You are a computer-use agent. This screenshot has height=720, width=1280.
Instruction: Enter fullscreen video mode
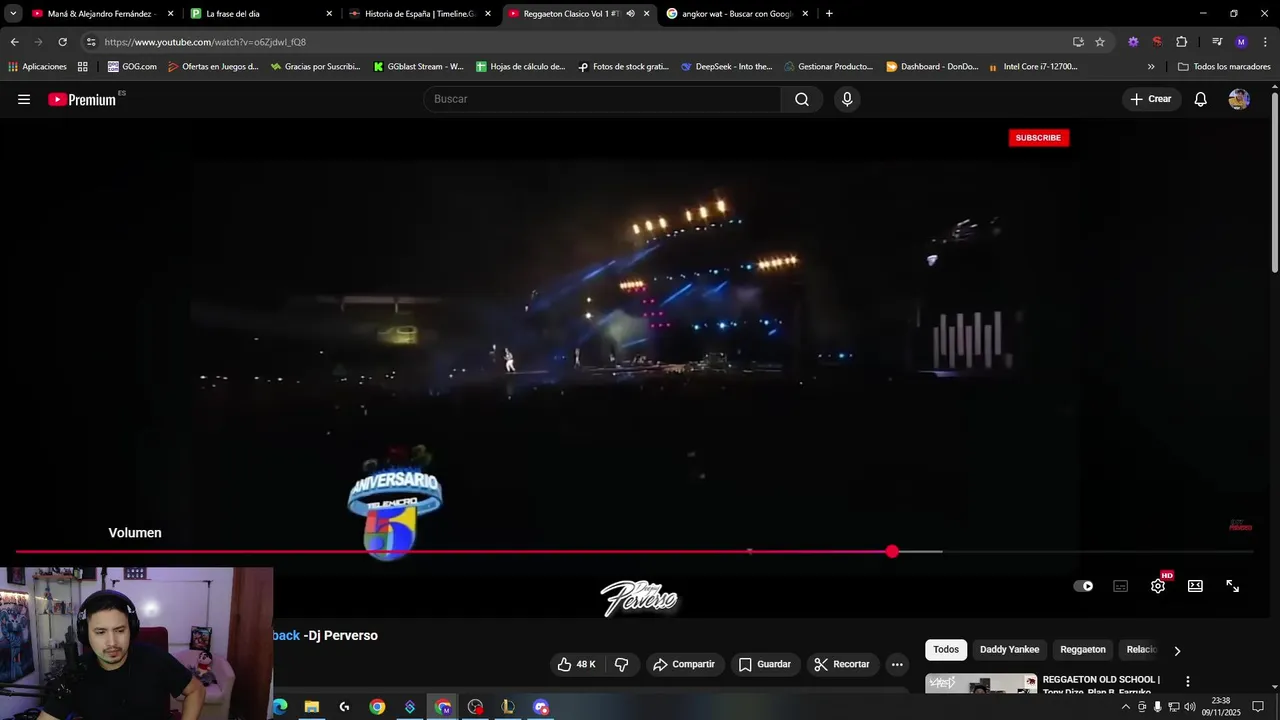(1233, 586)
